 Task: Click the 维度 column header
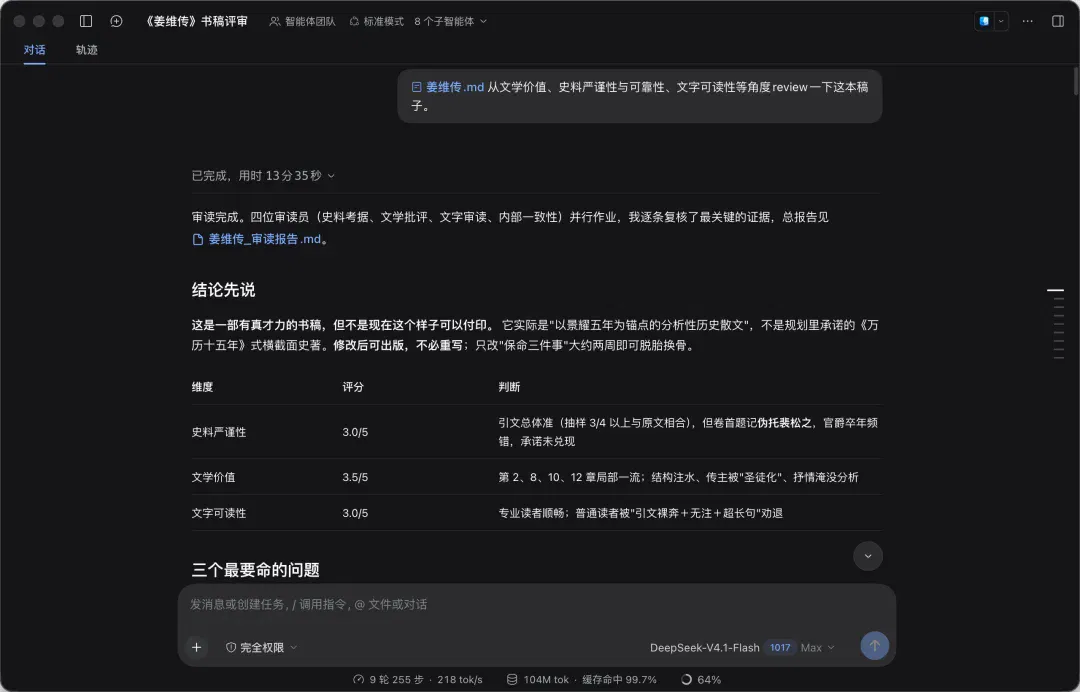(x=202, y=387)
